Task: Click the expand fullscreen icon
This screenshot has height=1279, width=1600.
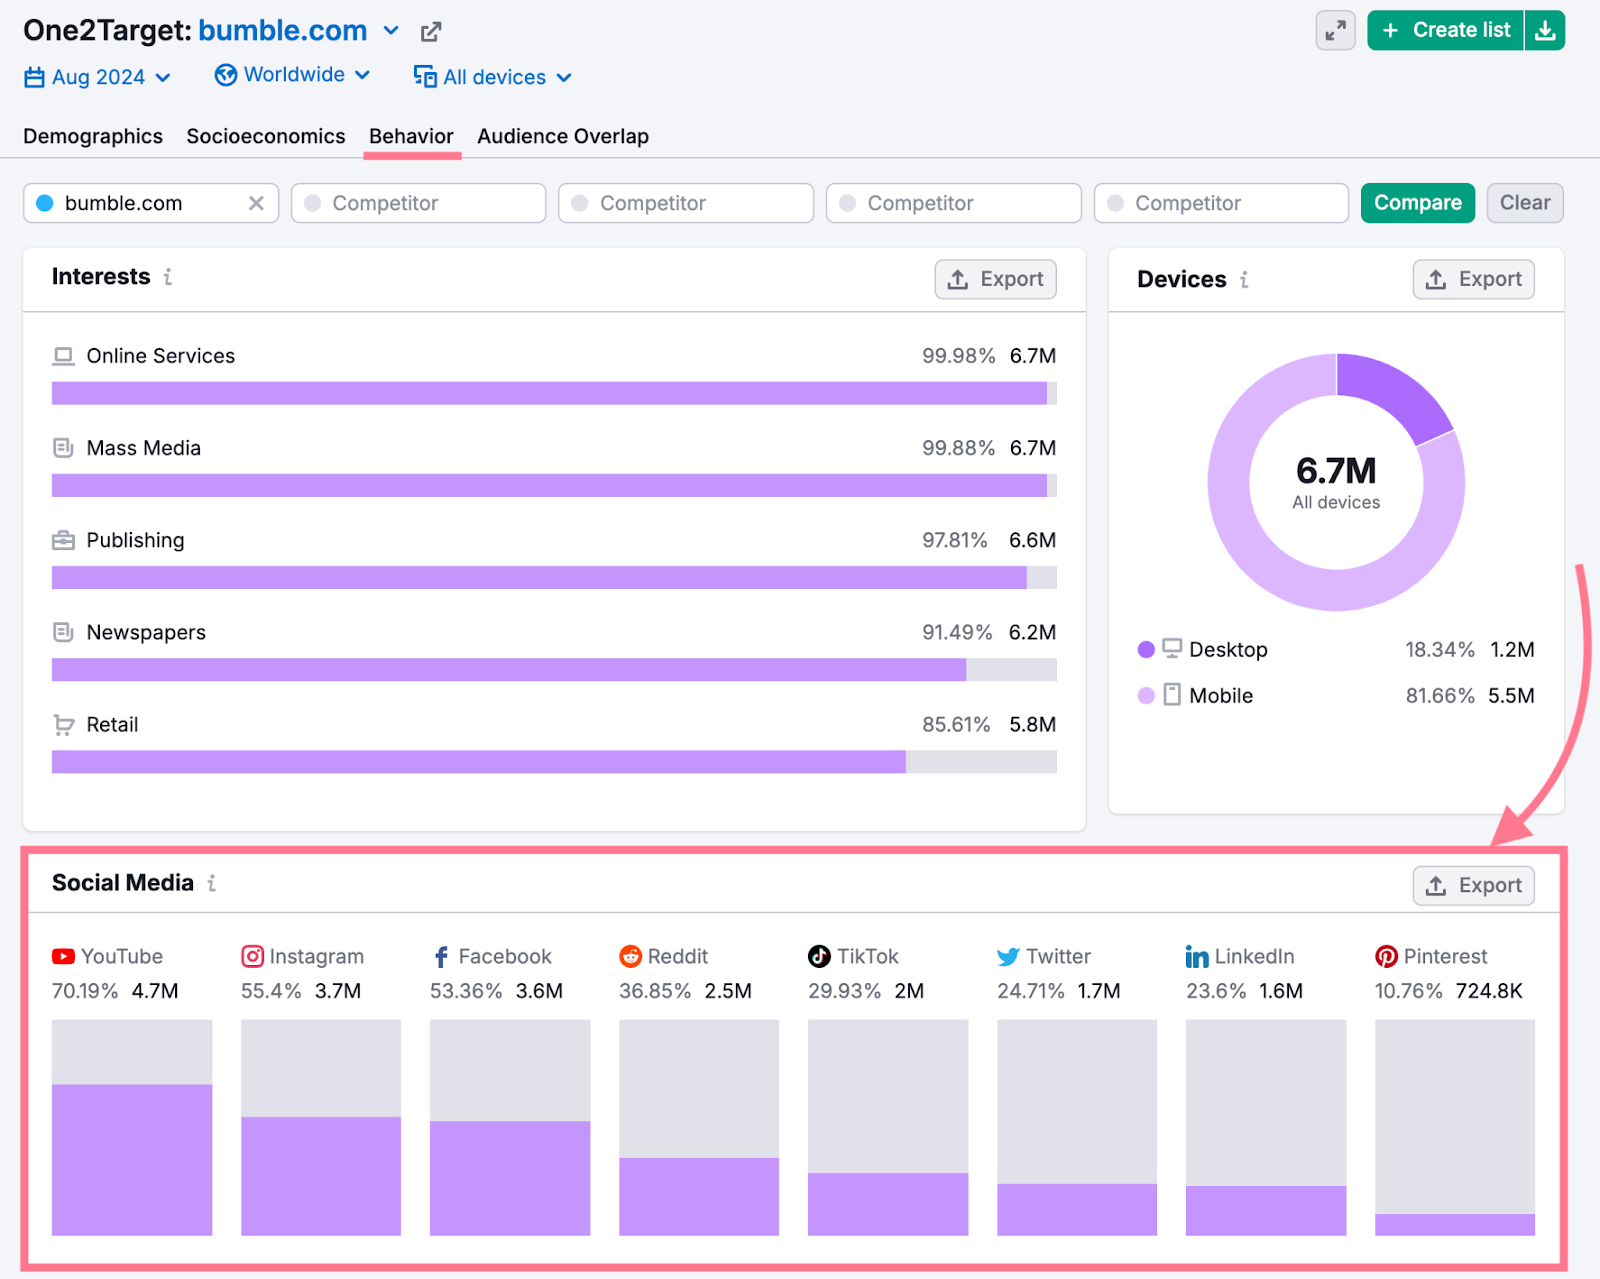Action: 1335,31
